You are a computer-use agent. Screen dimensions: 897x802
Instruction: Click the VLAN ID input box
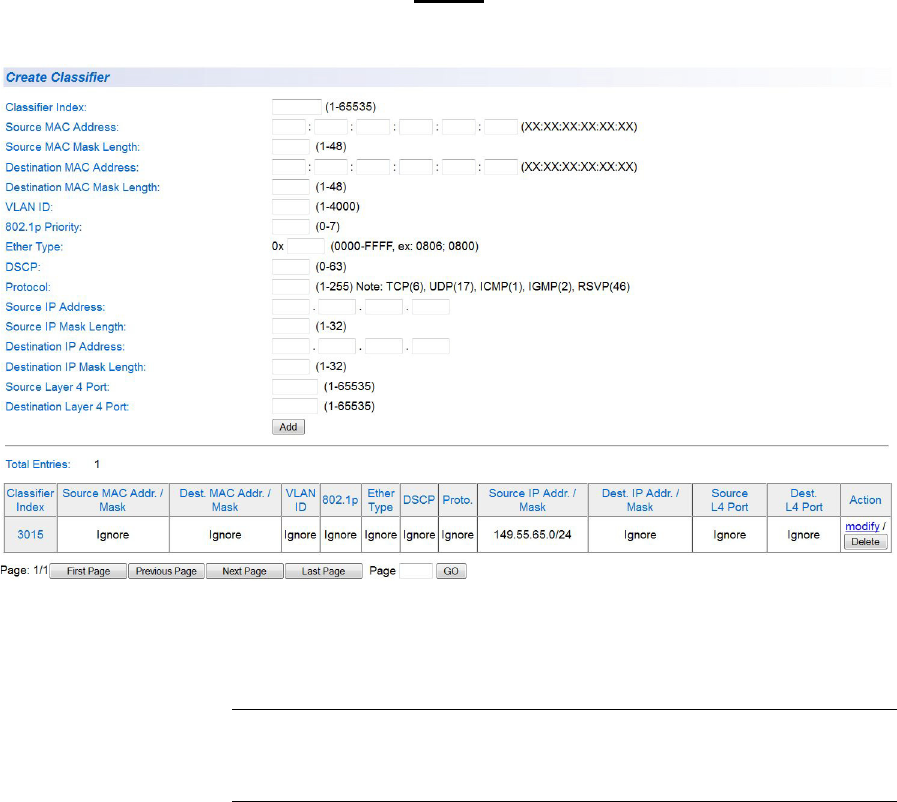click(291, 207)
